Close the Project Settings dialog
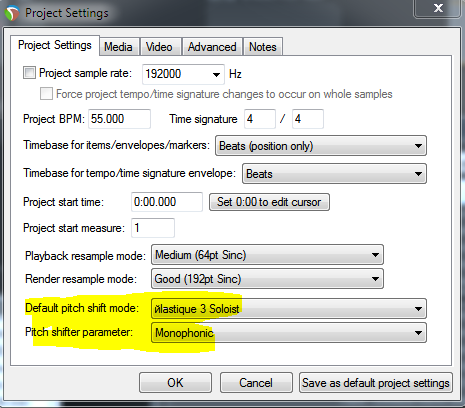 coord(438,8)
